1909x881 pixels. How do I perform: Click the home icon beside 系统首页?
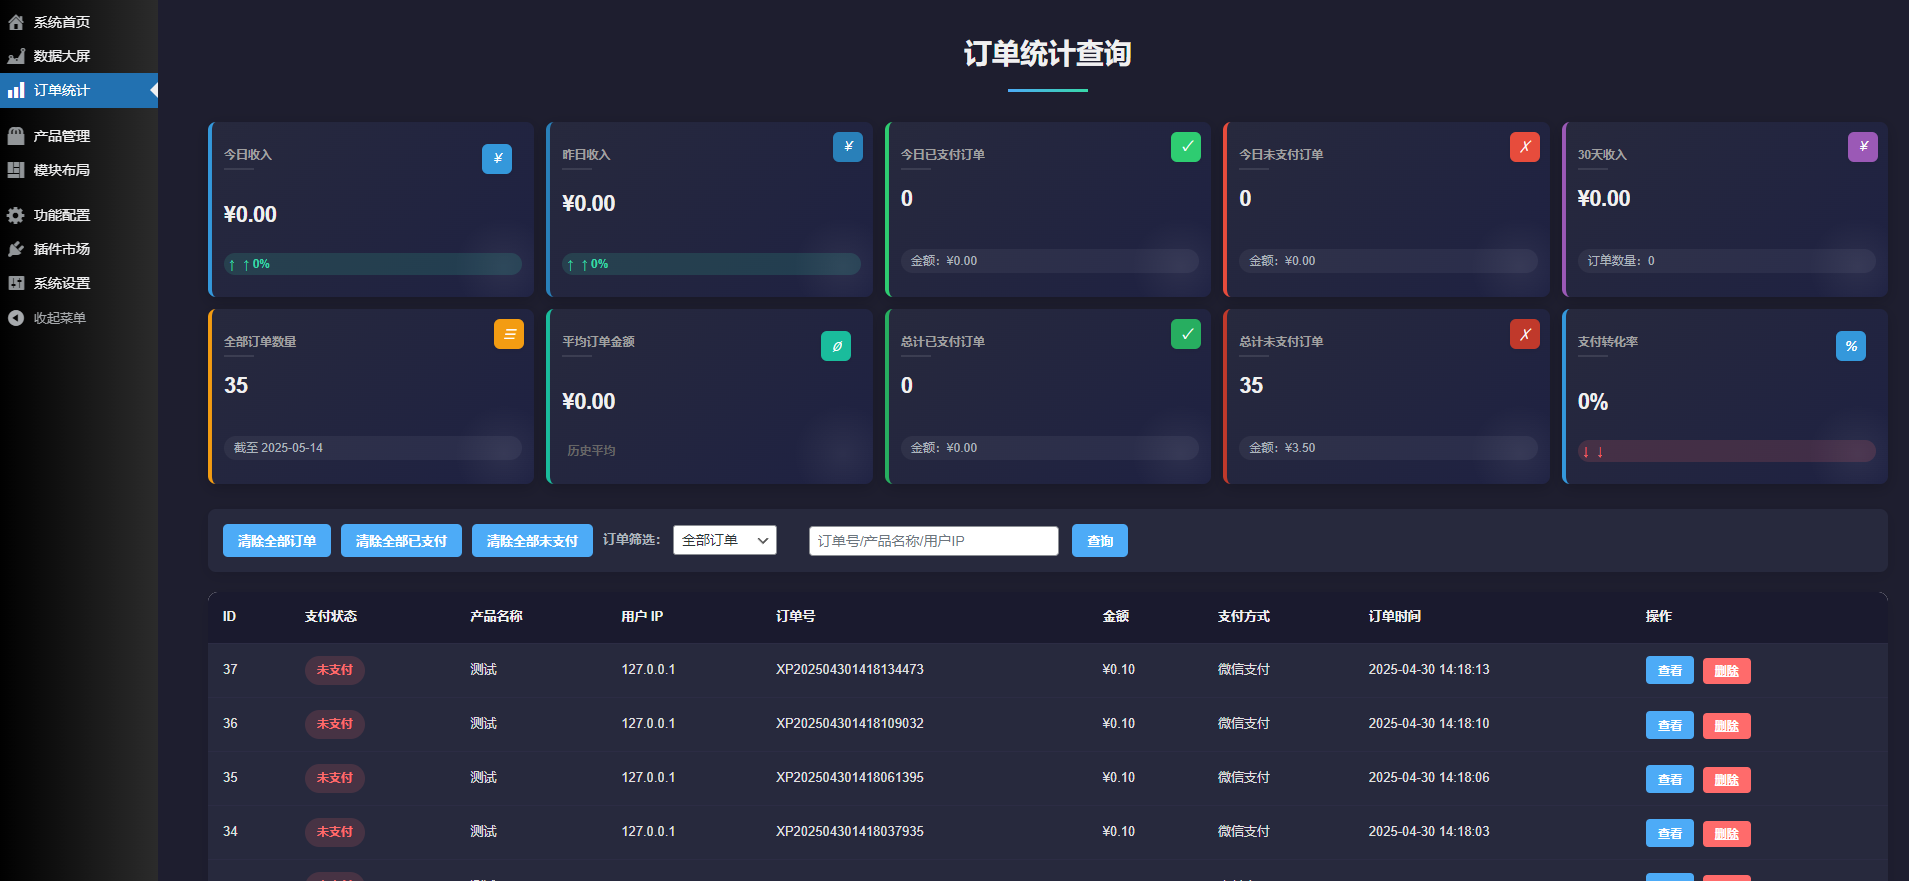pos(16,22)
